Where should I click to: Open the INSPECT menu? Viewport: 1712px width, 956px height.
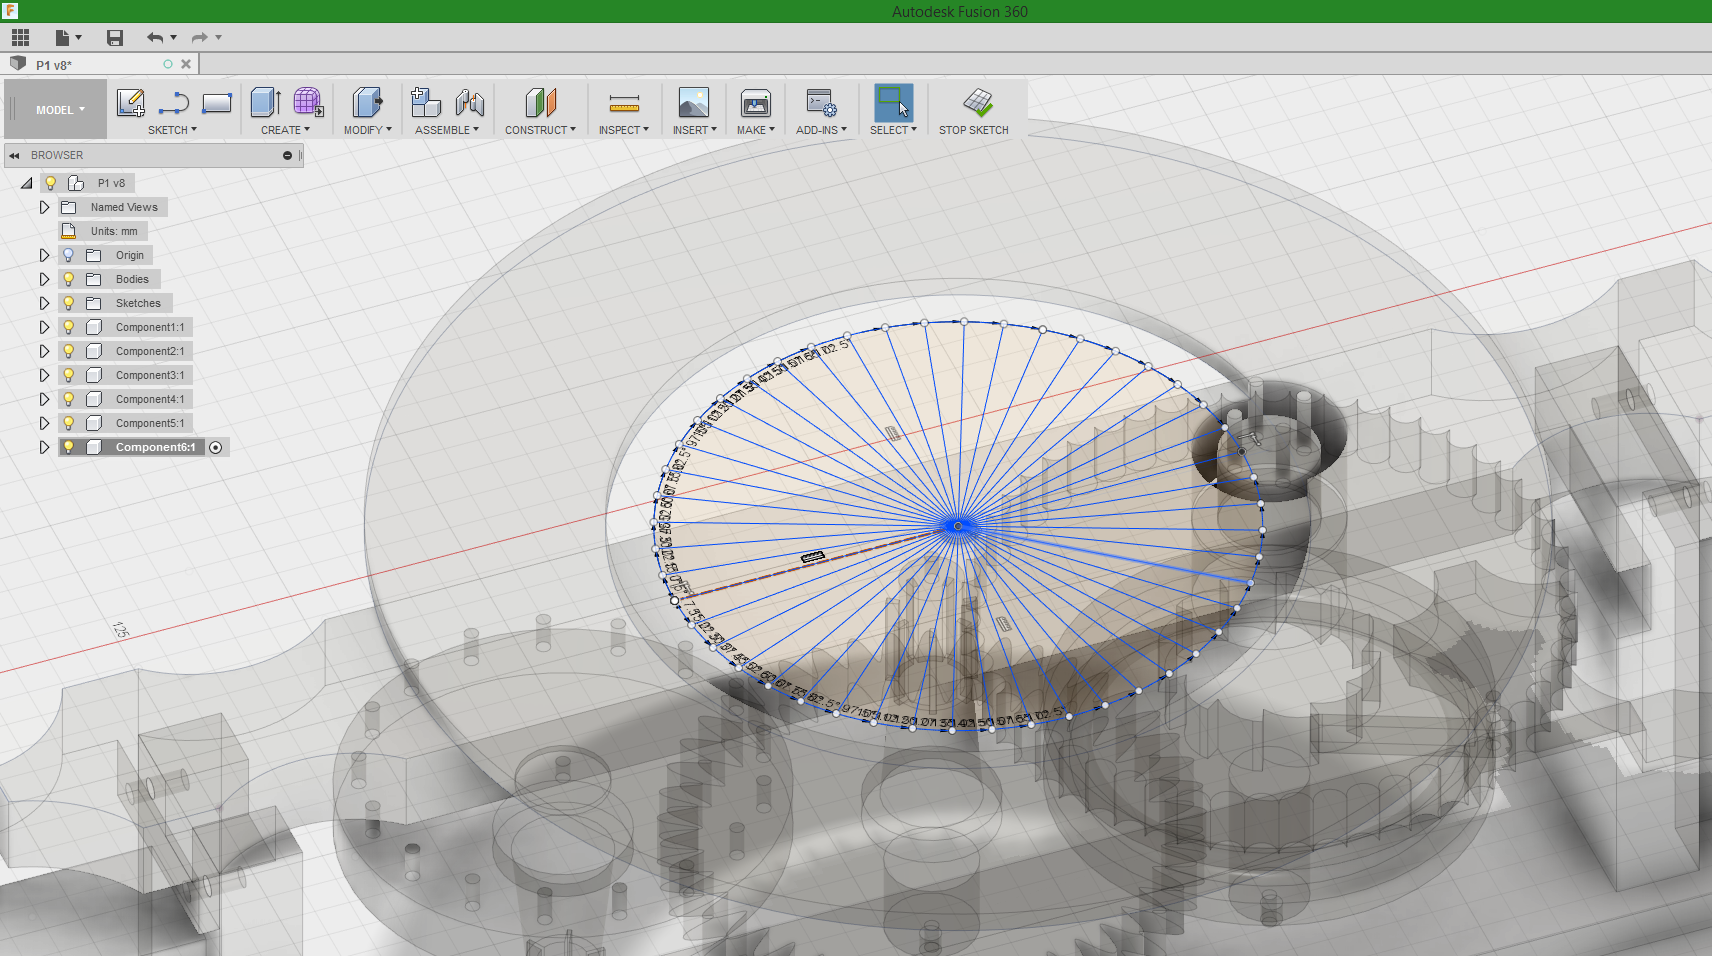[x=624, y=130]
